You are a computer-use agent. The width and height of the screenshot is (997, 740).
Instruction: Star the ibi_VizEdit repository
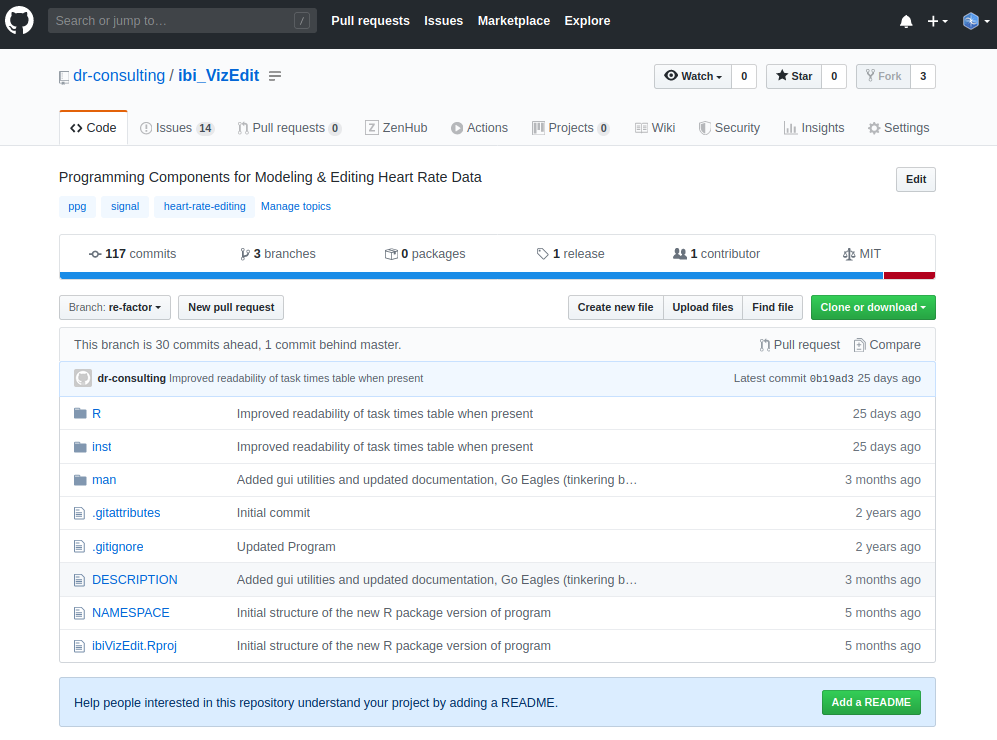click(794, 76)
